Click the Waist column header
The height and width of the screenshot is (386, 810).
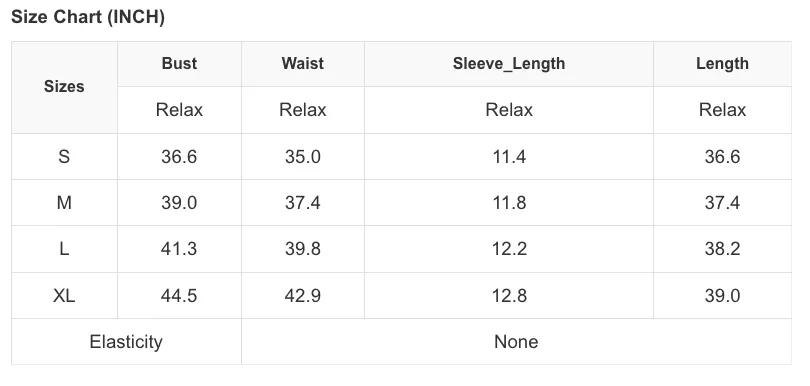[303, 64]
